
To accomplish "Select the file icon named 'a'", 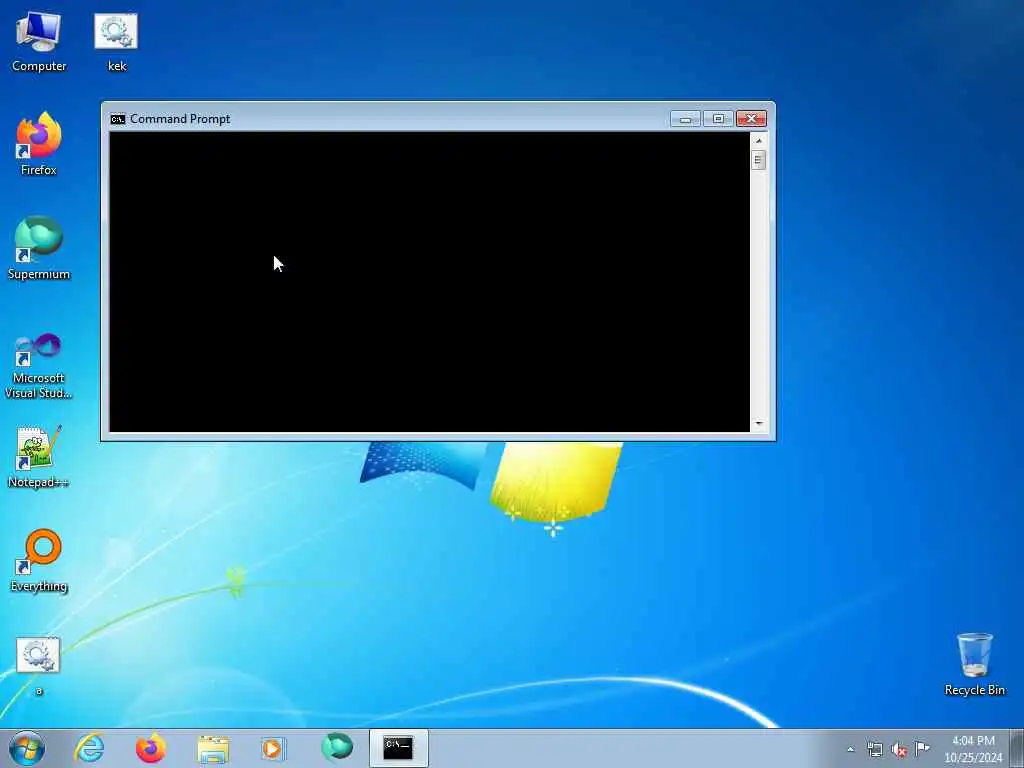I will (38, 666).
